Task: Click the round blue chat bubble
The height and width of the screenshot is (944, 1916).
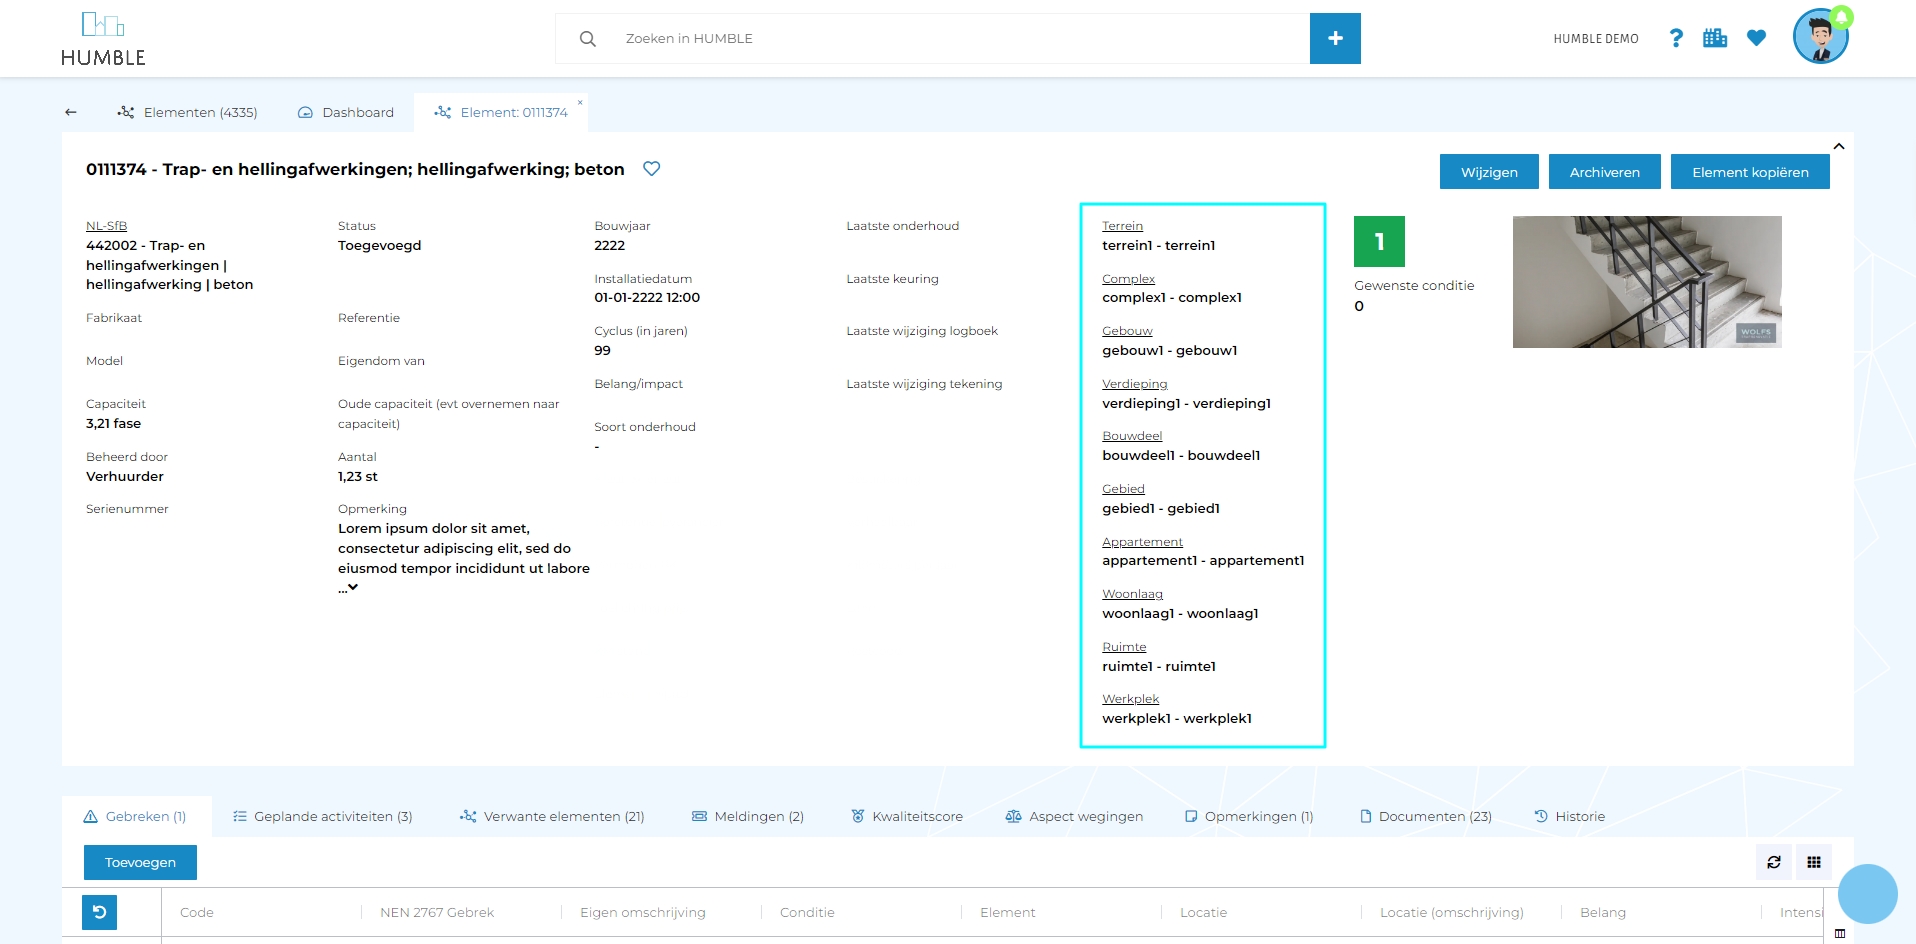Action: (x=1867, y=894)
